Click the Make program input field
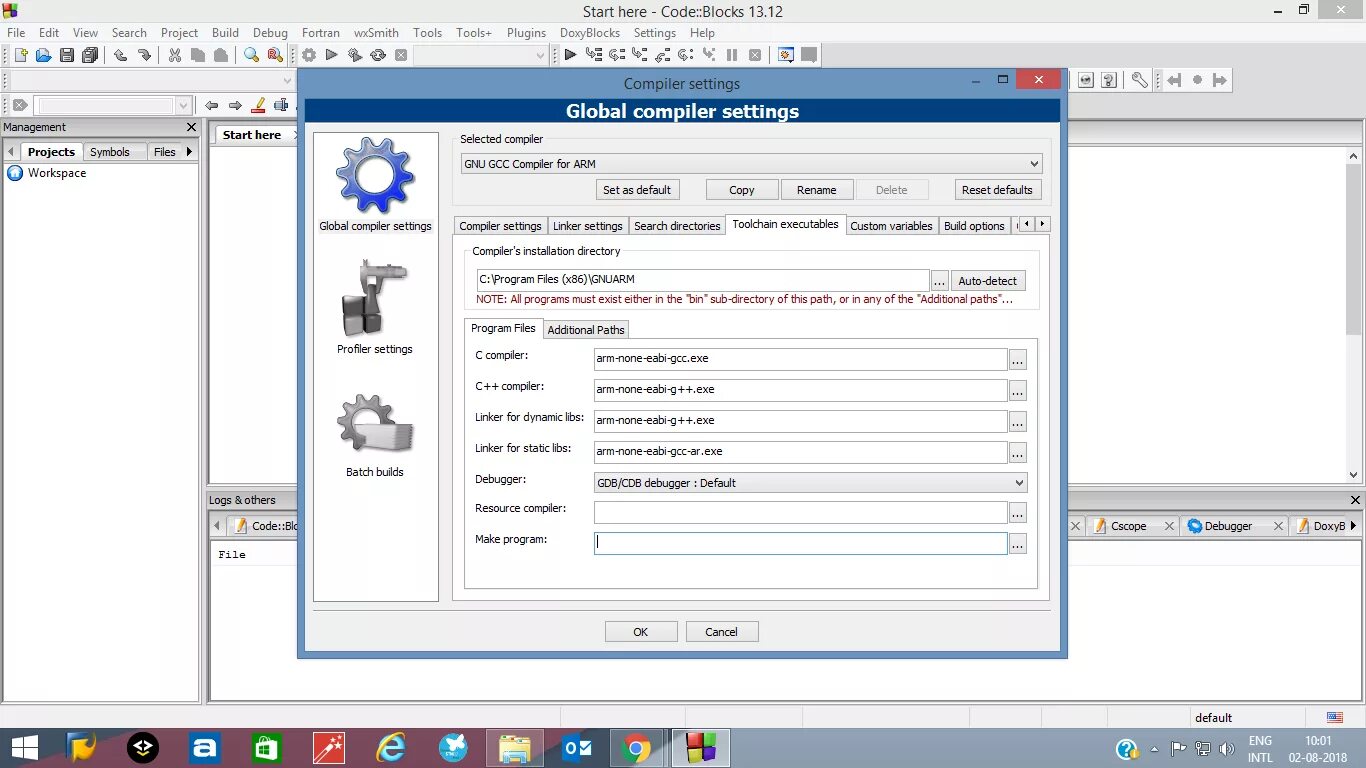 800,543
